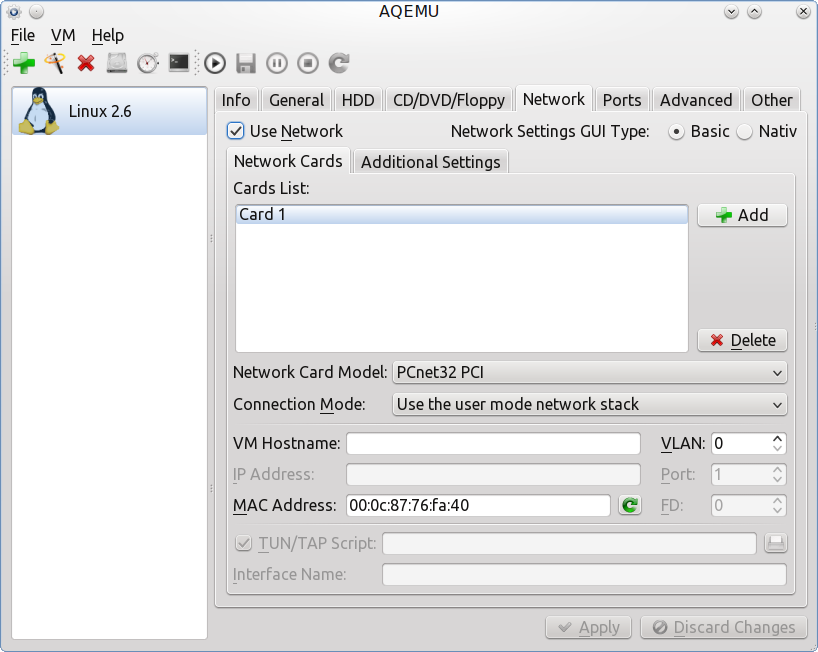Open the VM creation wizard wand icon
The height and width of the screenshot is (652, 818).
pyautogui.click(x=55, y=64)
